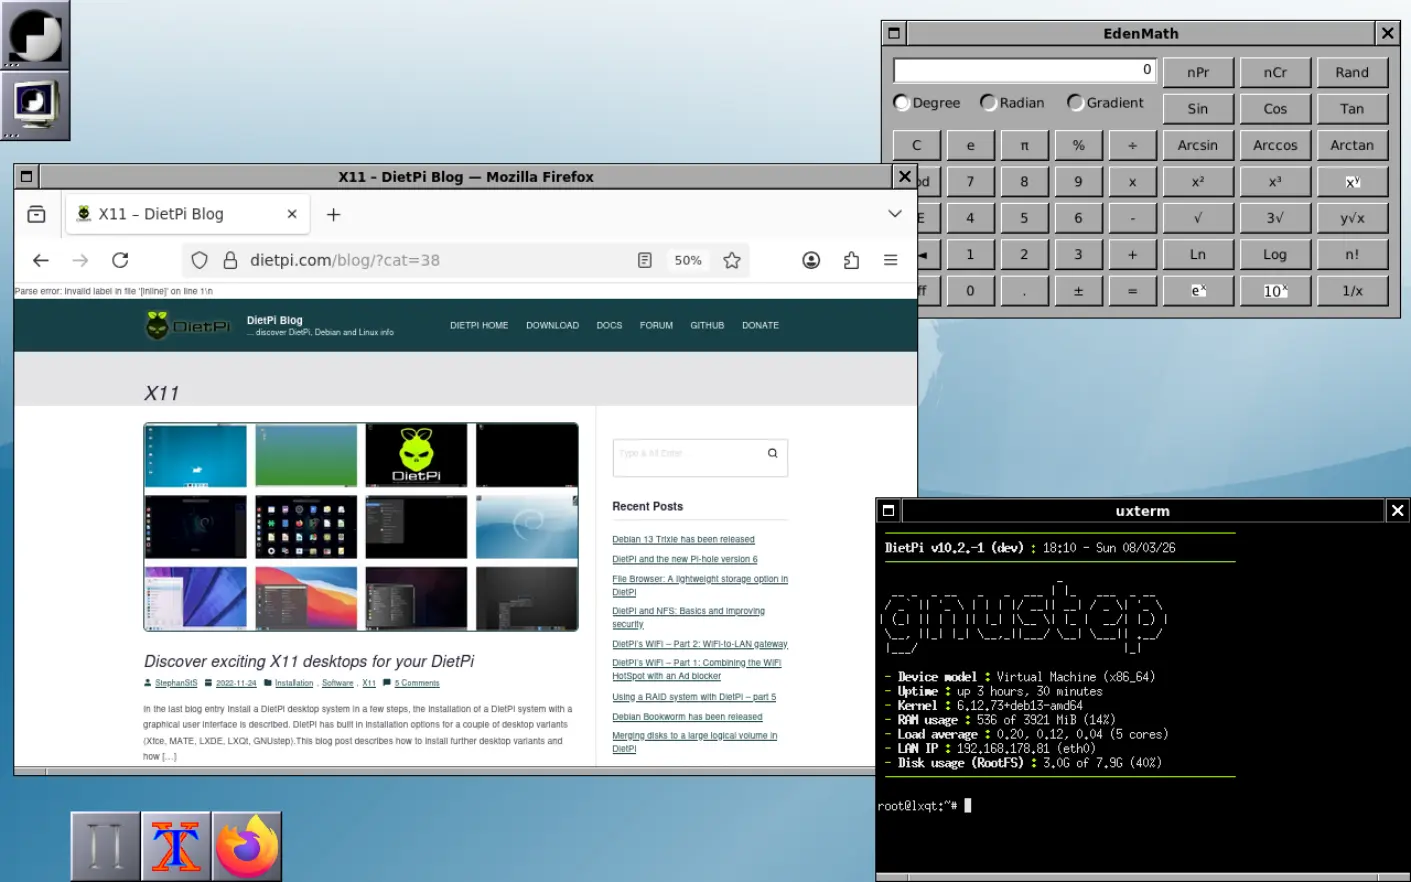Viewport: 1411px width, 882px height.
Task: Launch Firefox from the dock
Action: (x=247, y=846)
